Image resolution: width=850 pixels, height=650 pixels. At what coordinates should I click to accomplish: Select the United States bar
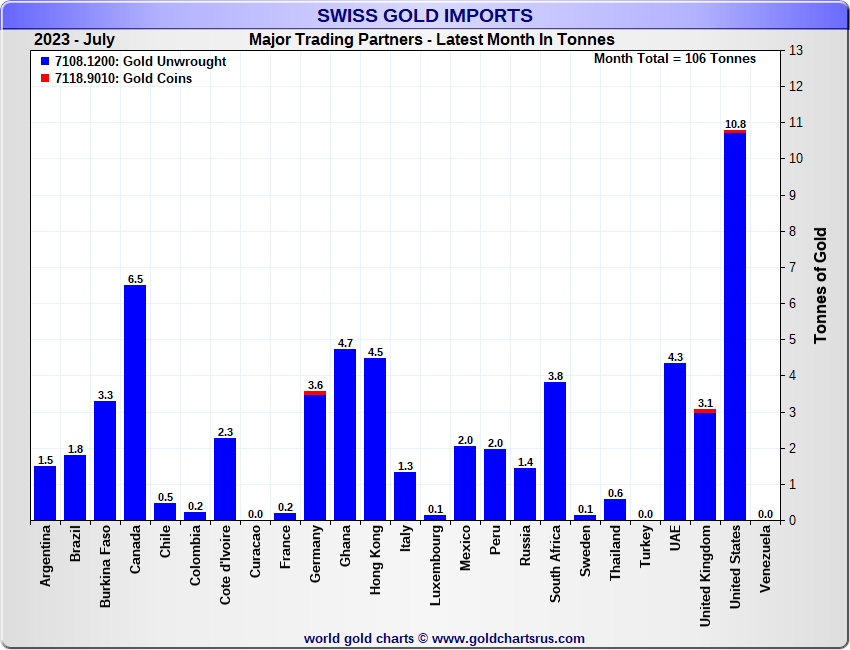pos(735,326)
